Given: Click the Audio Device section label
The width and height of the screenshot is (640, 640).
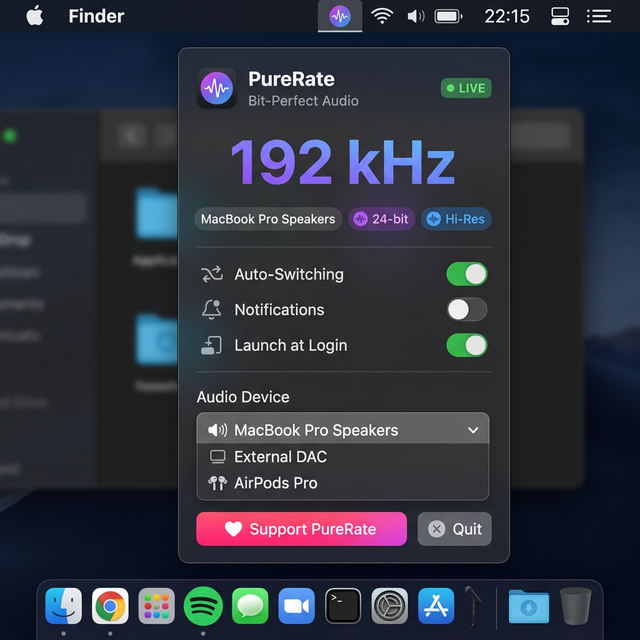Looking at the screenshot, I should pos(243,397).
